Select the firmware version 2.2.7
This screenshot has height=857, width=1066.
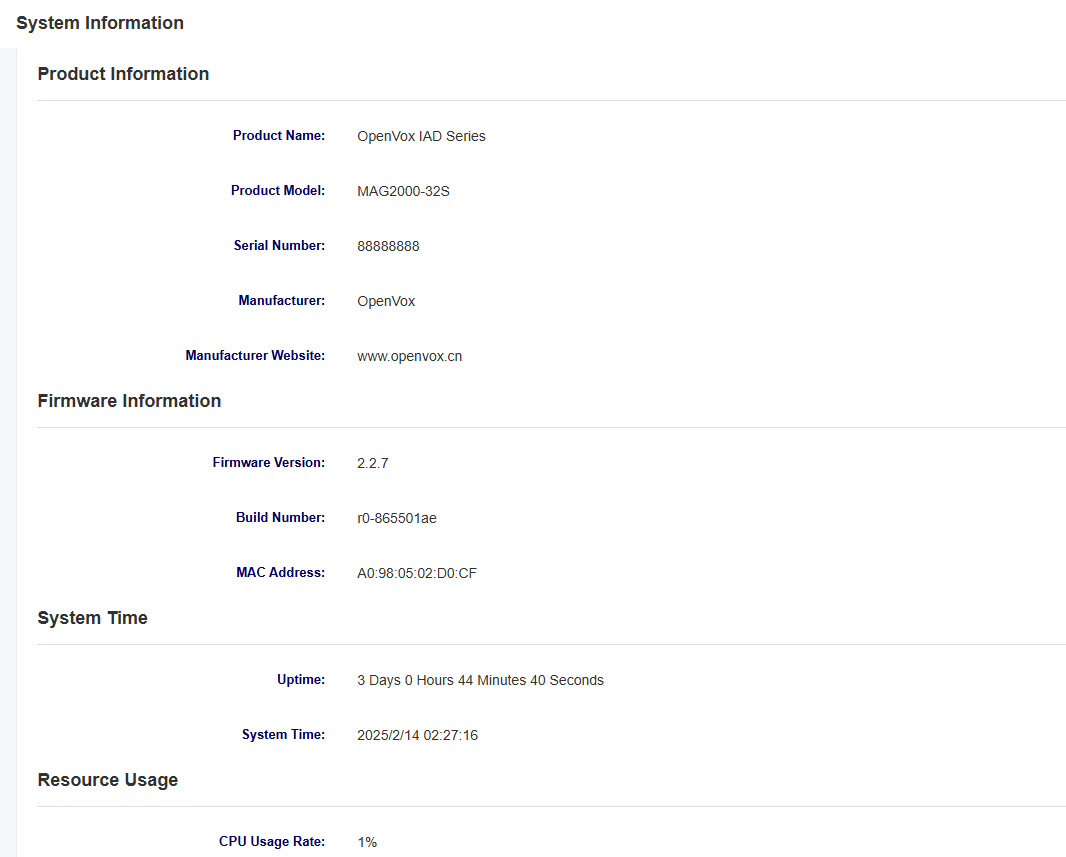pyautogui.click(x=373, y=463)
